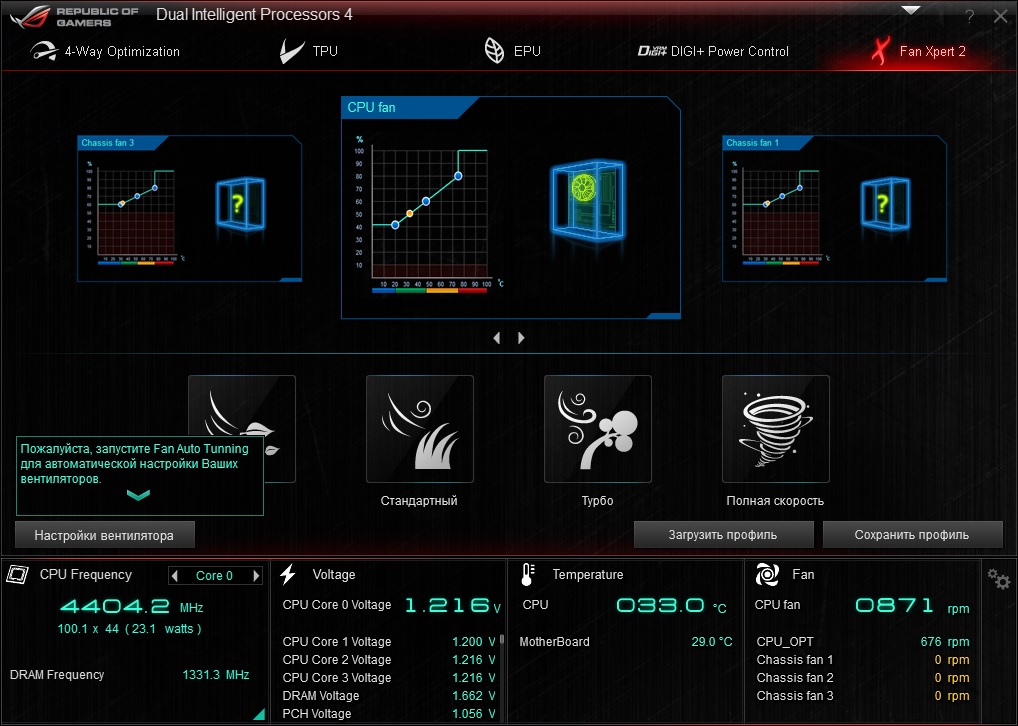The height and width of the screenshot is (726, 1018).
Task: Click the red Fan Xpert X icon
Action: [880, 51]
